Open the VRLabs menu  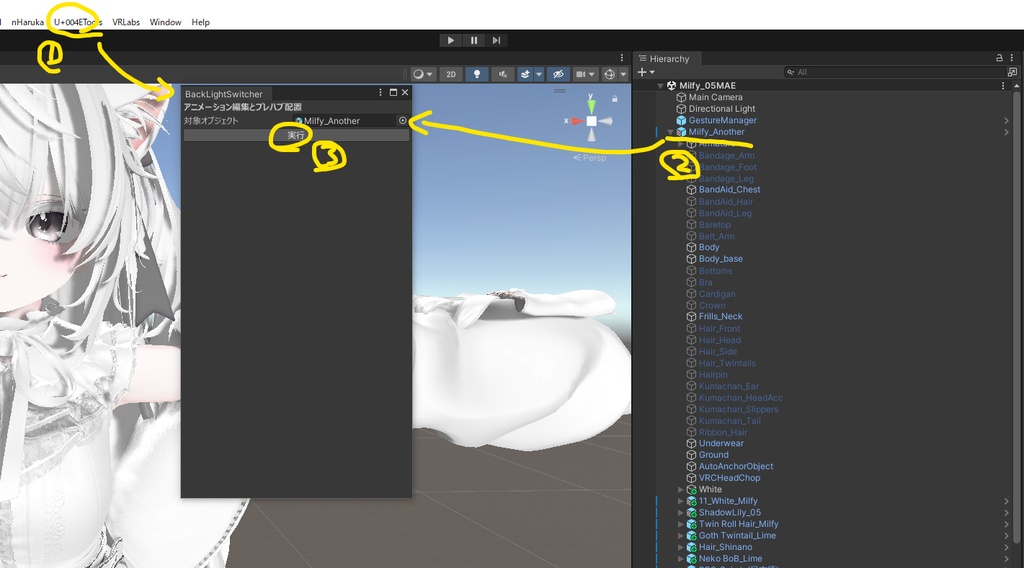(126, 22)
